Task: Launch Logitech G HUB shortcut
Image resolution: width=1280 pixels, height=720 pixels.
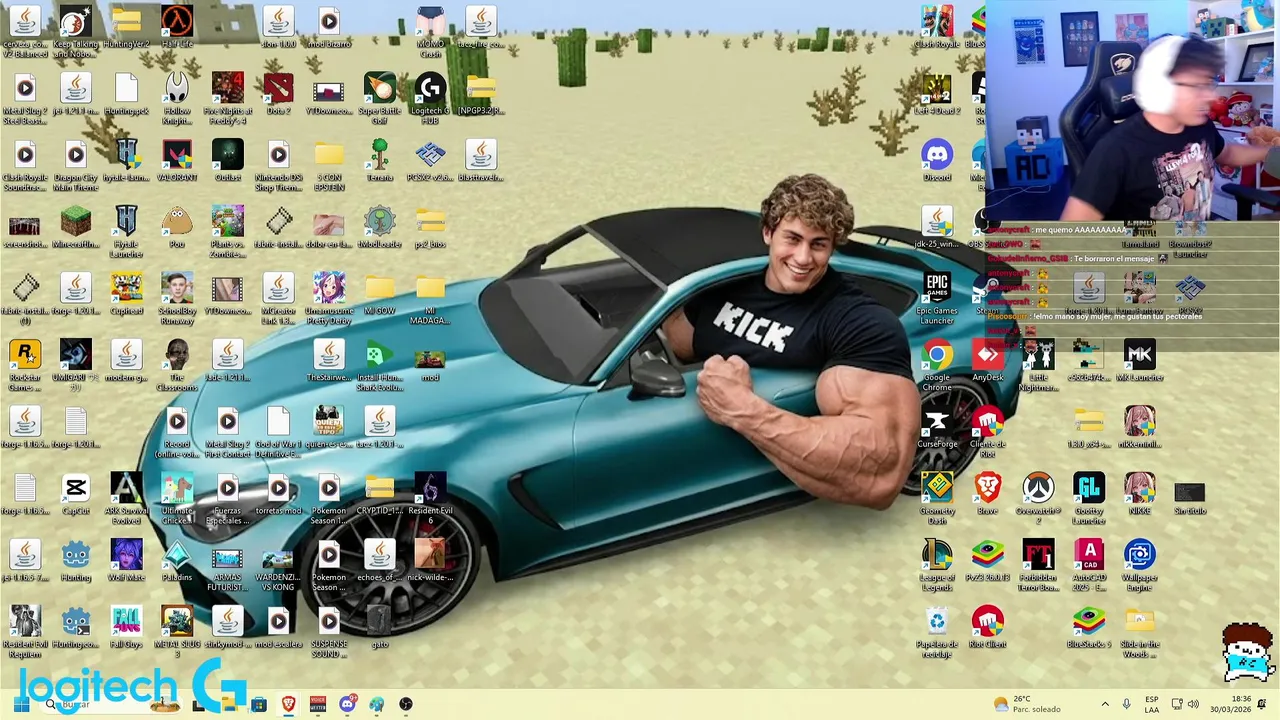Action: click(430, 88)
